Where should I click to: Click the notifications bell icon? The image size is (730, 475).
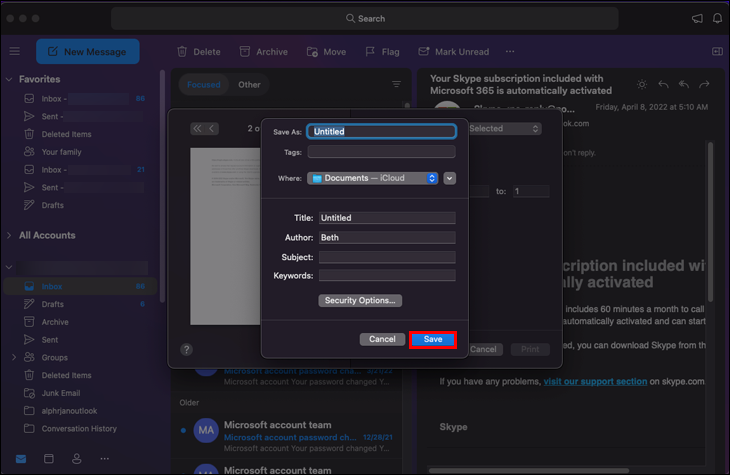point(717,18)
